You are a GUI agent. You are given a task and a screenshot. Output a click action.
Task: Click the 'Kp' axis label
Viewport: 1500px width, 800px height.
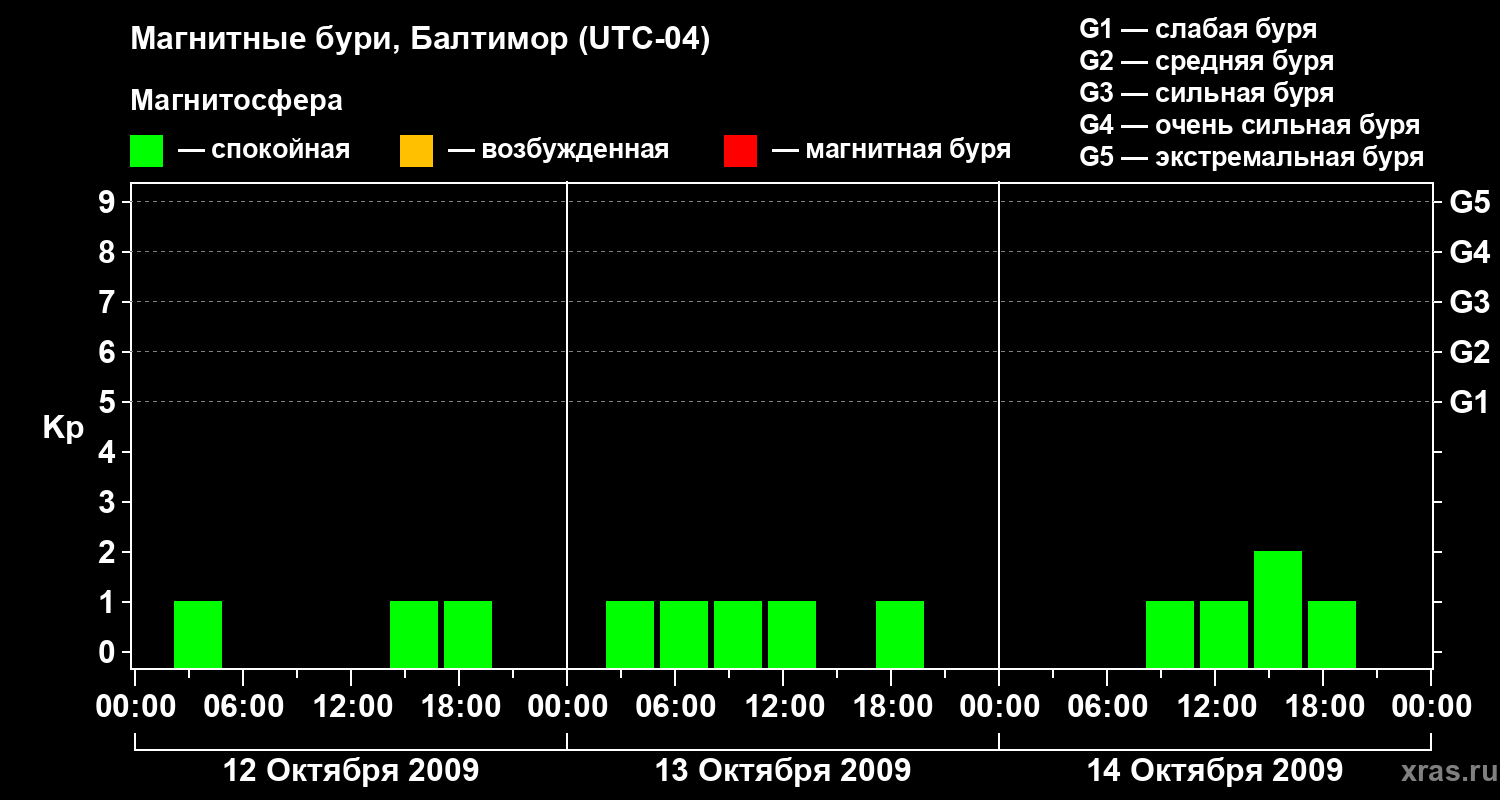[63, 428]
